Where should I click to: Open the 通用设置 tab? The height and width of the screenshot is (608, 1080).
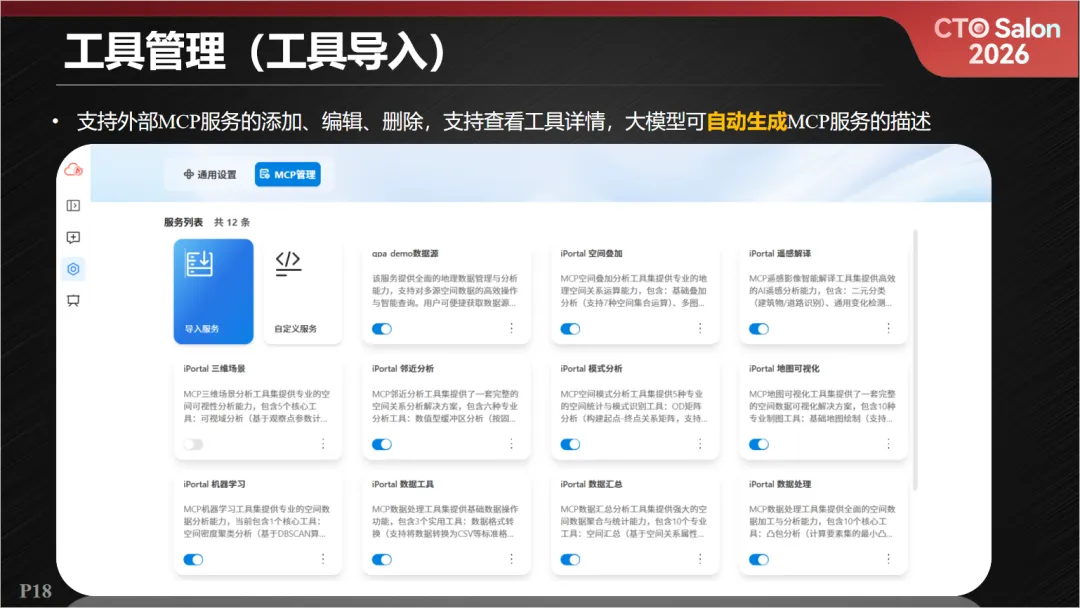(209, 174)
